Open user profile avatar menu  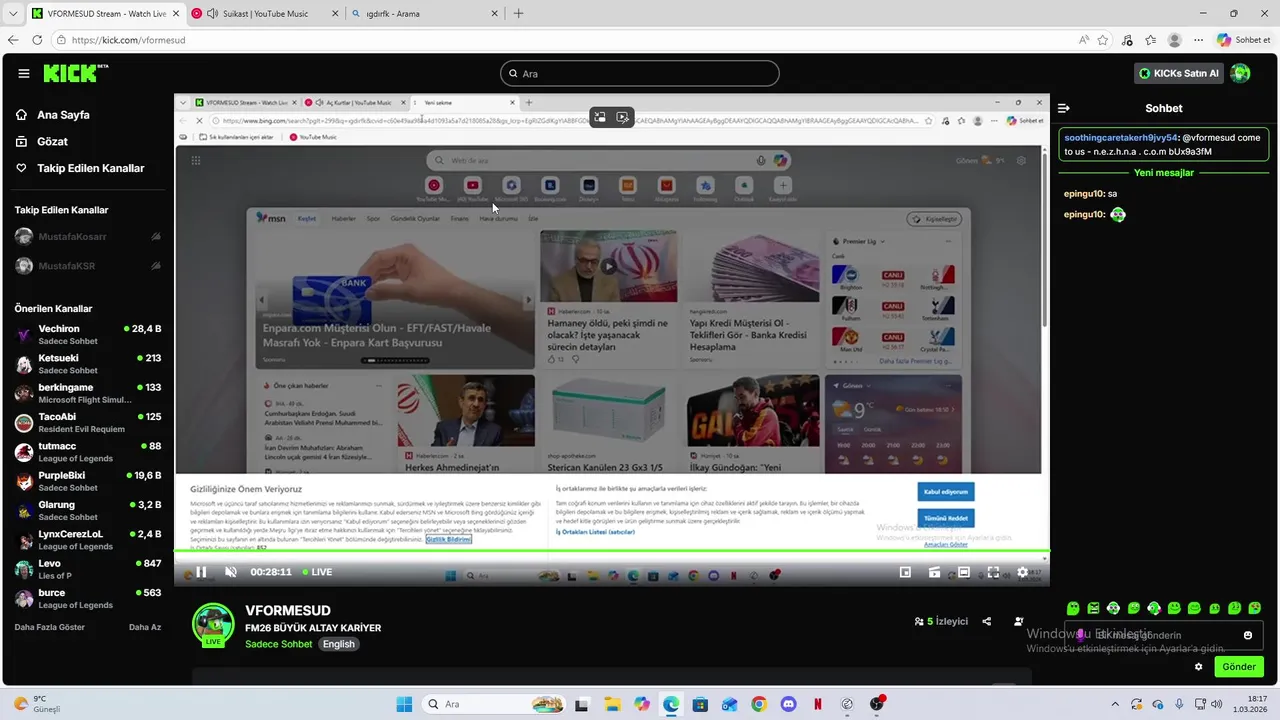coord(1240,73)
